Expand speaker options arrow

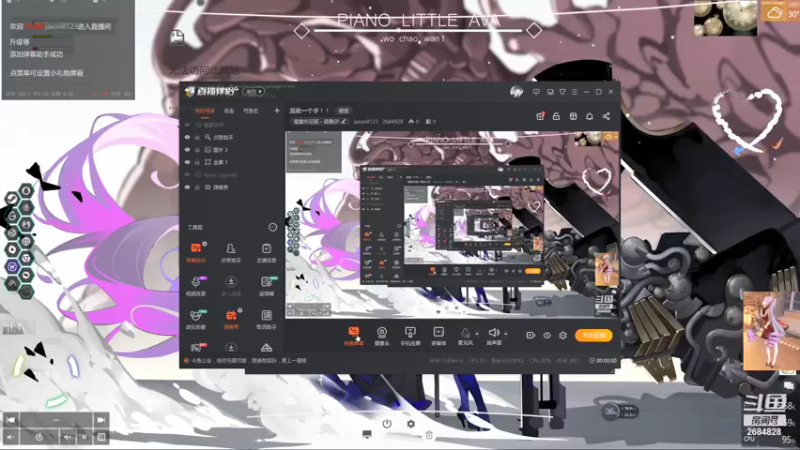pos(506,334)
